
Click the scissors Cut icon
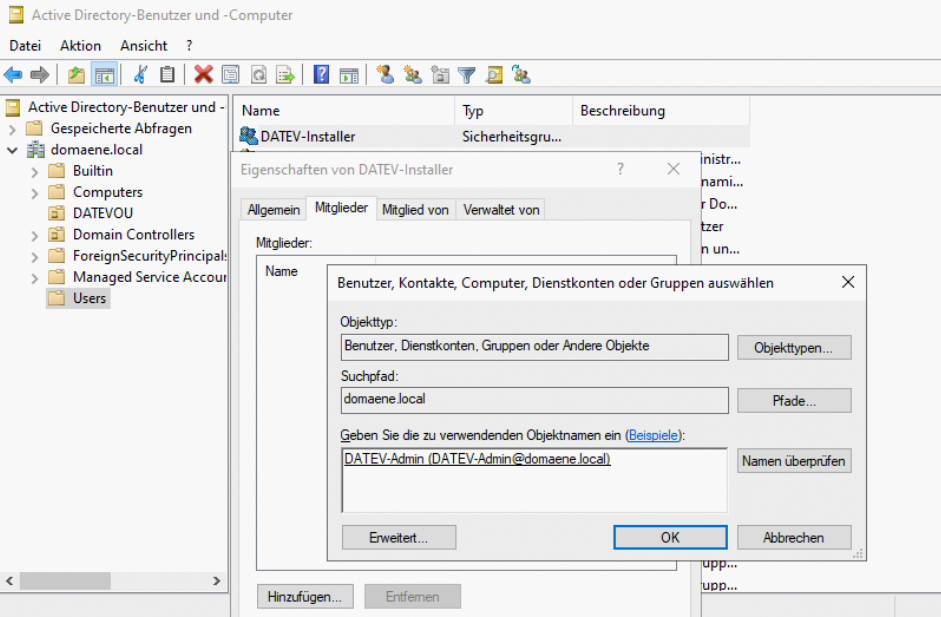140,75
